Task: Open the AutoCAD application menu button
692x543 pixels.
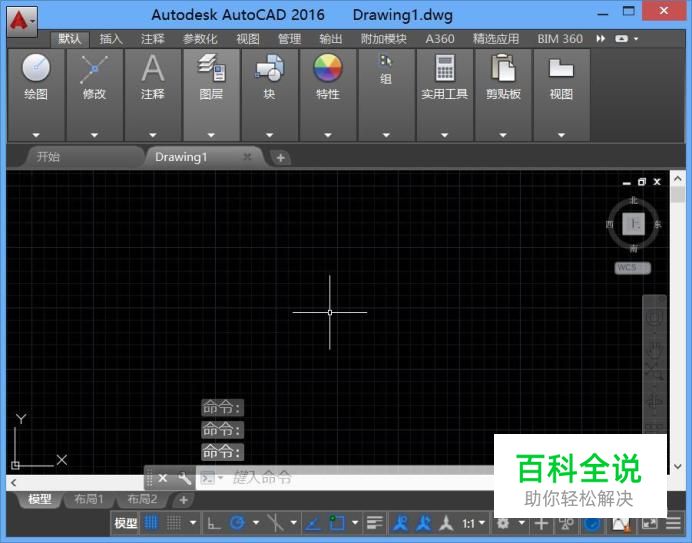Action: pyautogui.click(x=22, y=21)
